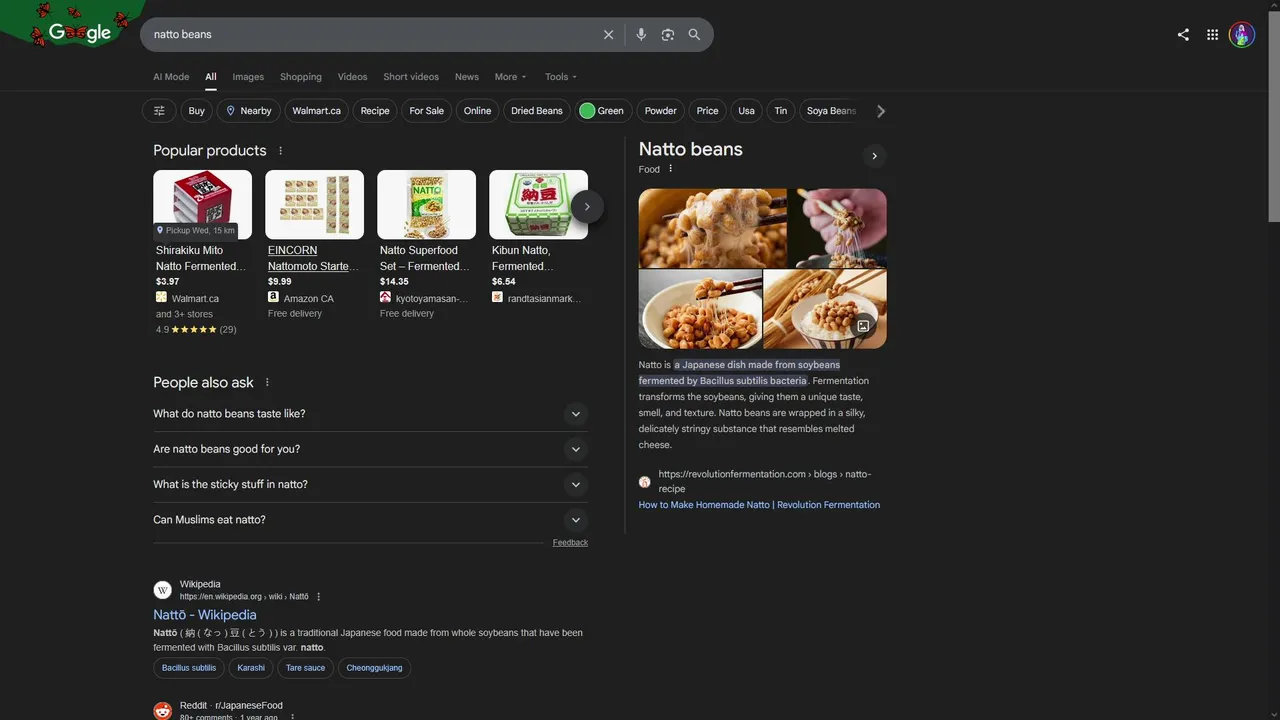Show next products with carousel arrow
This screenshot has height=720, width=1280.
point(587,206)
